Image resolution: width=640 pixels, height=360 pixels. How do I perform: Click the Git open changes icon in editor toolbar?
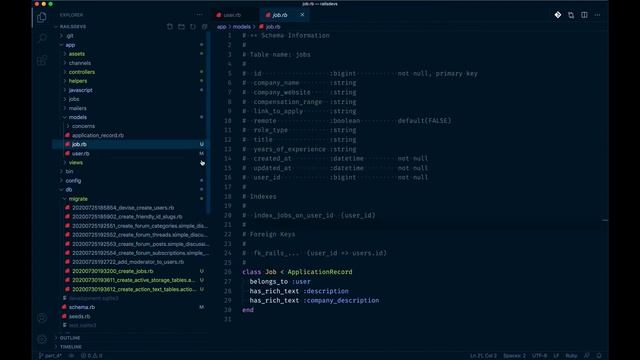point(558,15)
